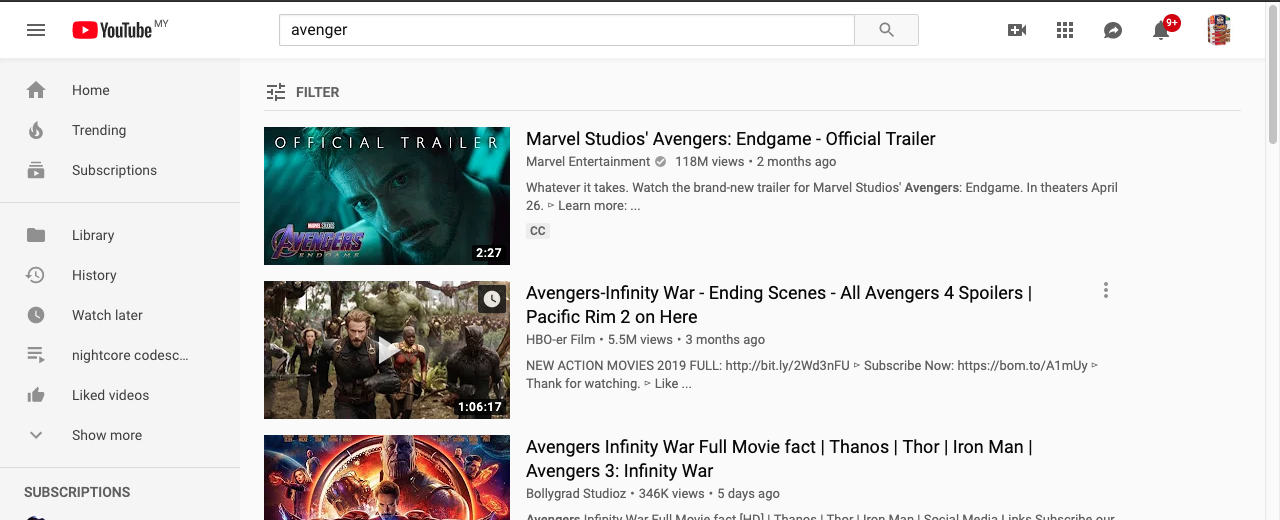Open three-dot menu for Avengers-Infinity War video

1105,290
